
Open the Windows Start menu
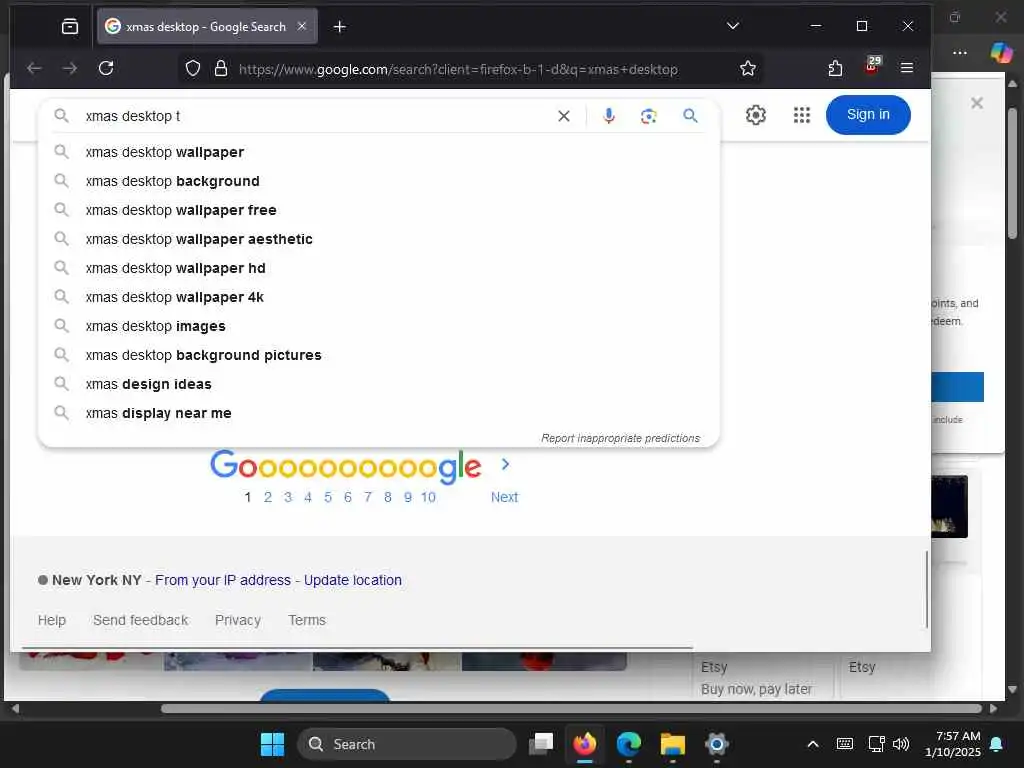[x=272, y=744]
